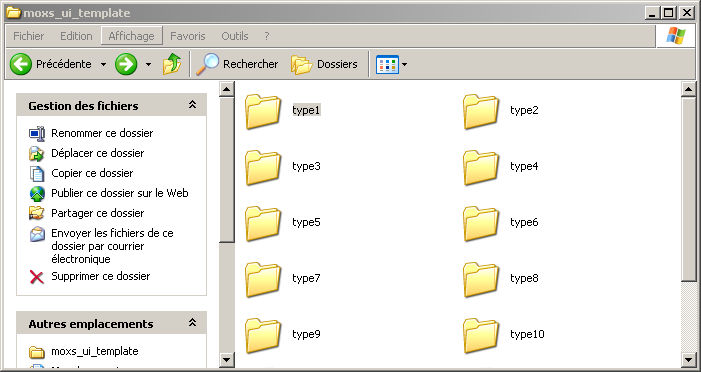Click the type1 folder name label

tap(306, 110)
